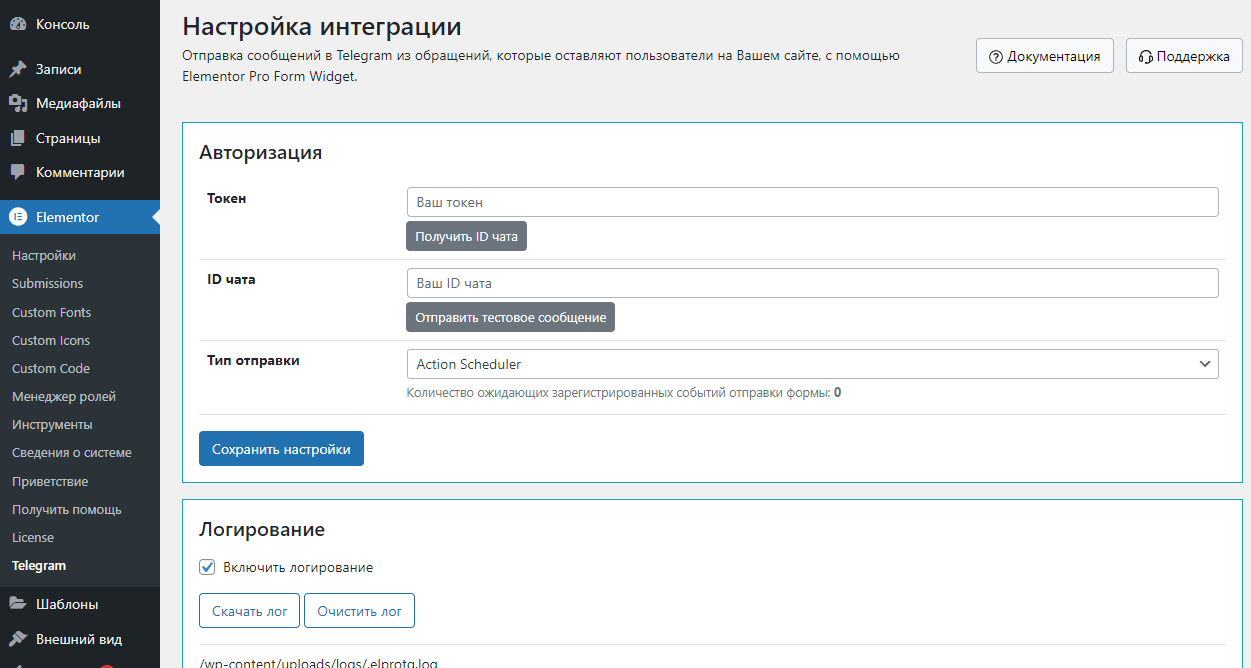Click the headset icon in Поддержка
Screen dimensions: 1251x668
coord(1146,57)
